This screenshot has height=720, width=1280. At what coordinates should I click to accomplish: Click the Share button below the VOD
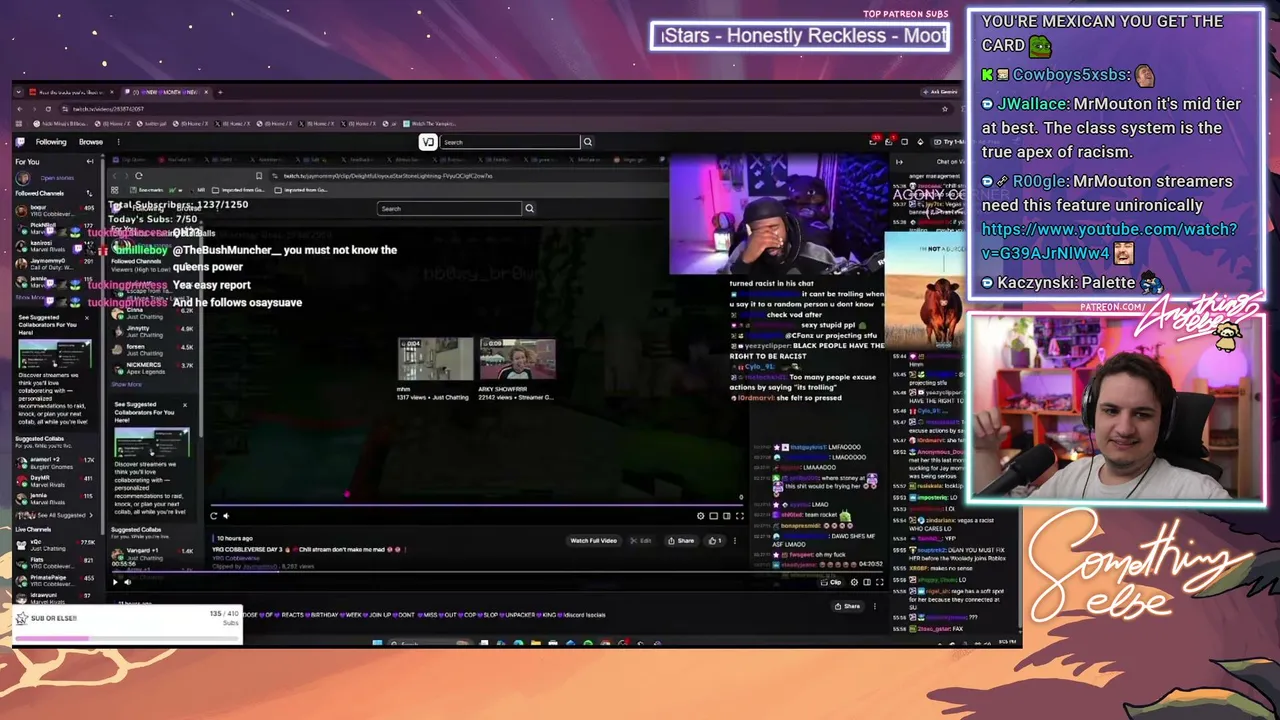[849, 606]
